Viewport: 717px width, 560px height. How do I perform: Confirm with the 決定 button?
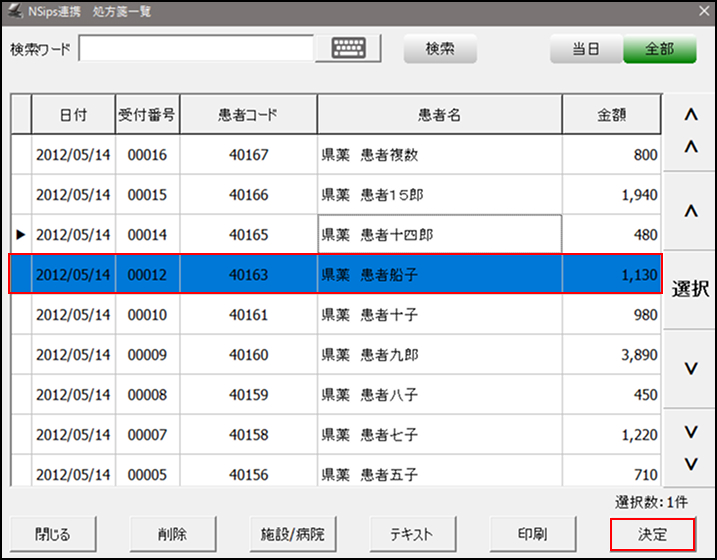652,533
